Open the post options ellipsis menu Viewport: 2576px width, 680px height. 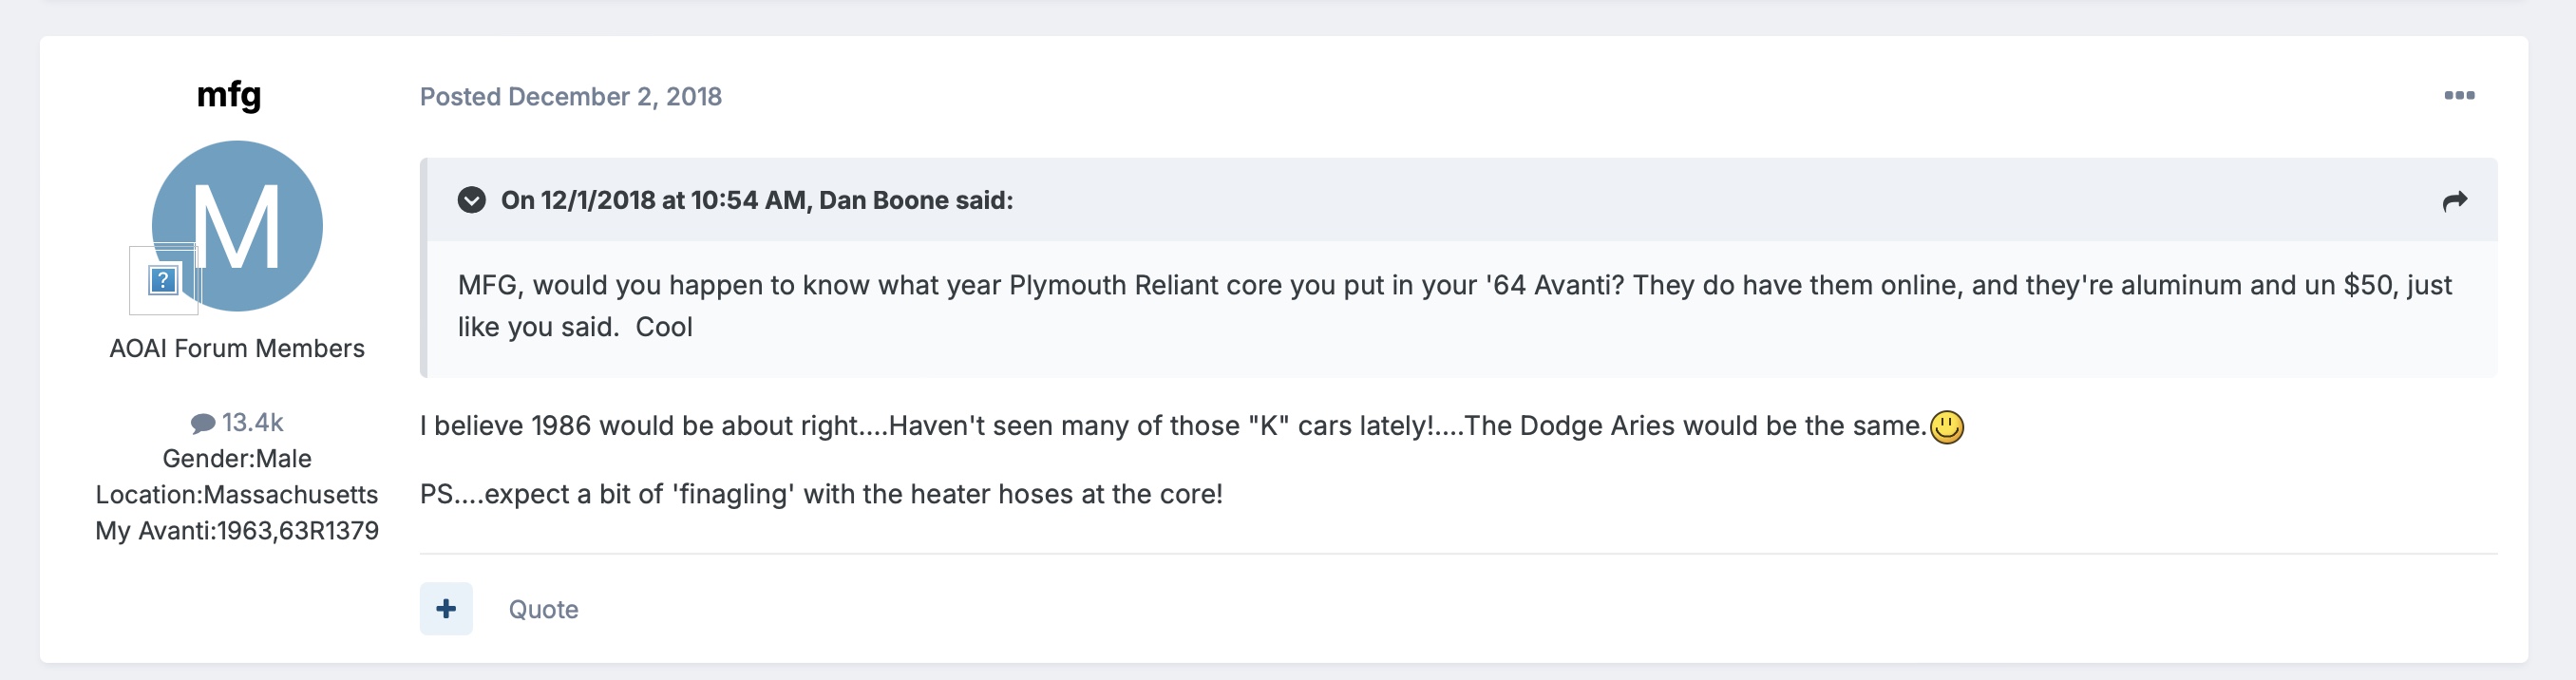pyautogui.click(x=2458, y=96)
